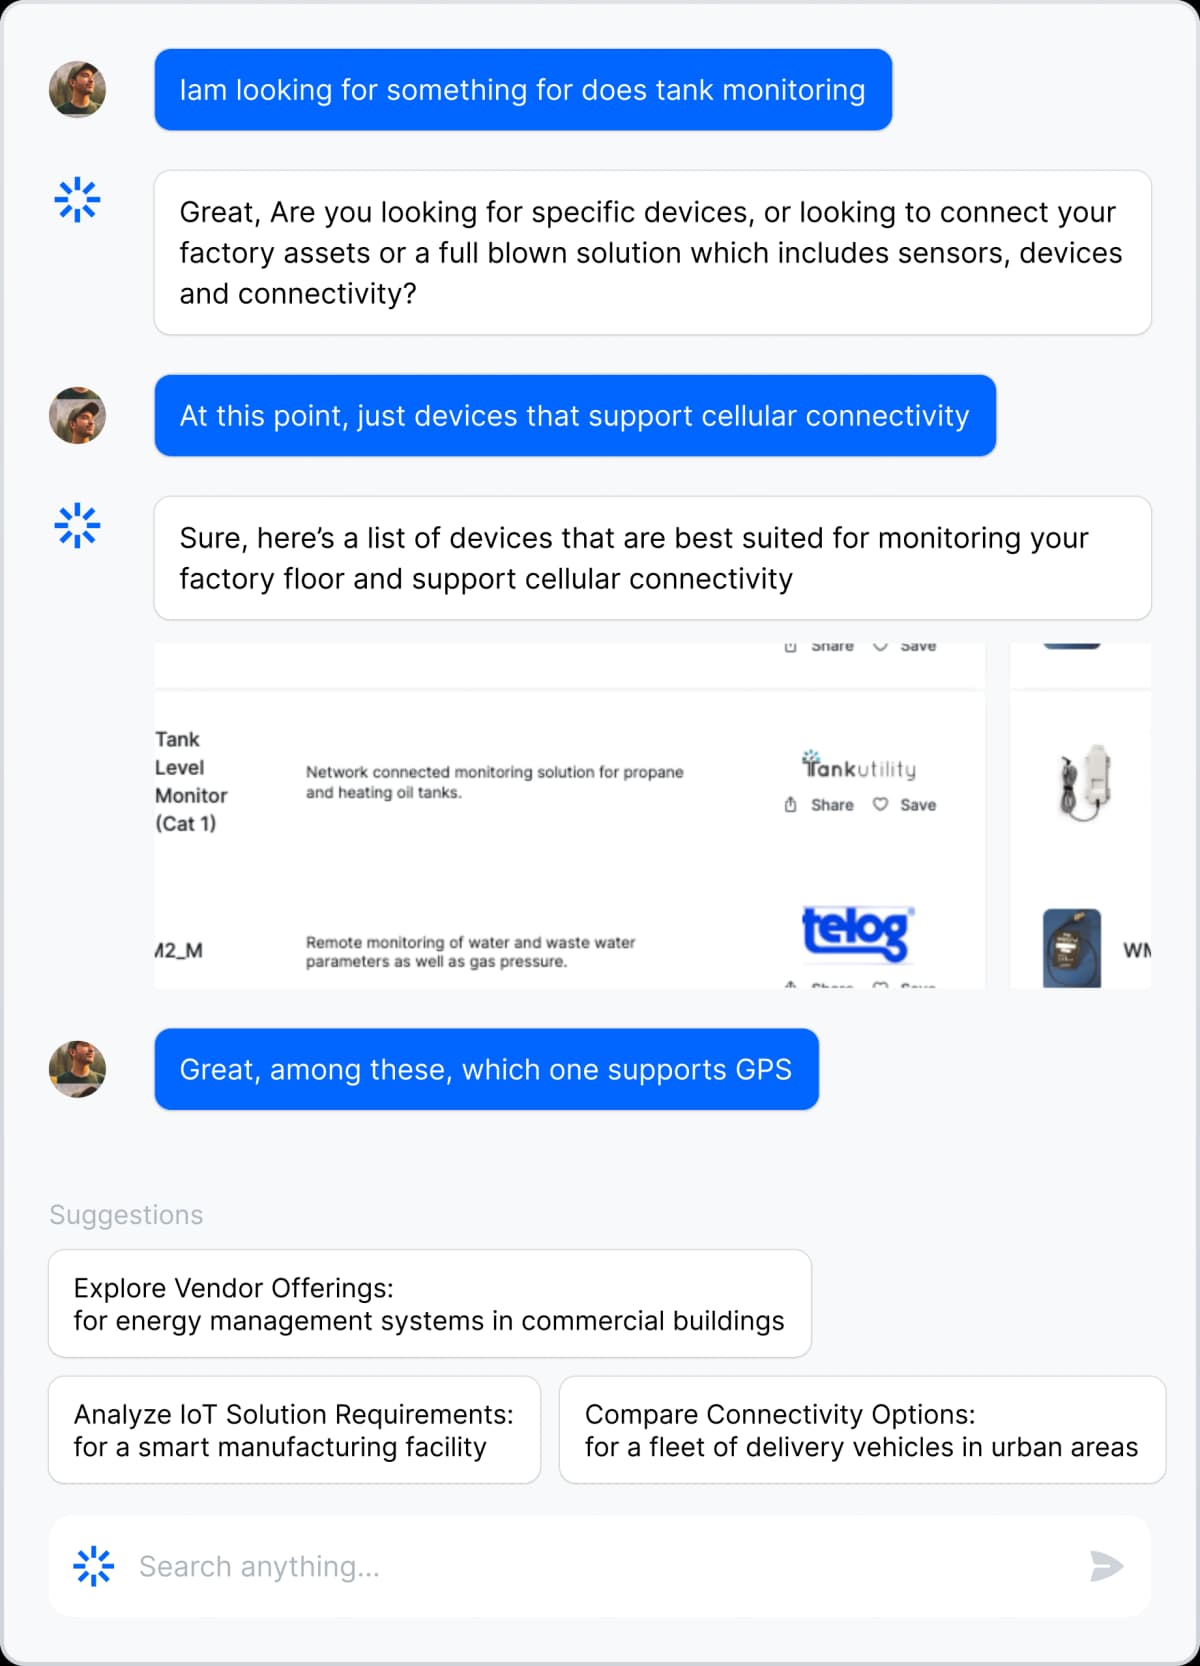Click the Share label for Tankutility
1200x1666 pixels.
832,805
